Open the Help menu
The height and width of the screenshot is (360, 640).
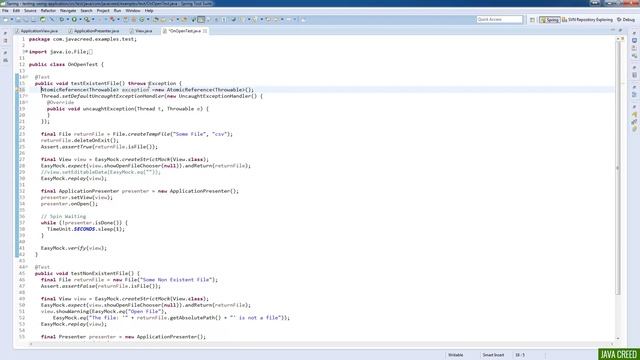pos(149,11)
